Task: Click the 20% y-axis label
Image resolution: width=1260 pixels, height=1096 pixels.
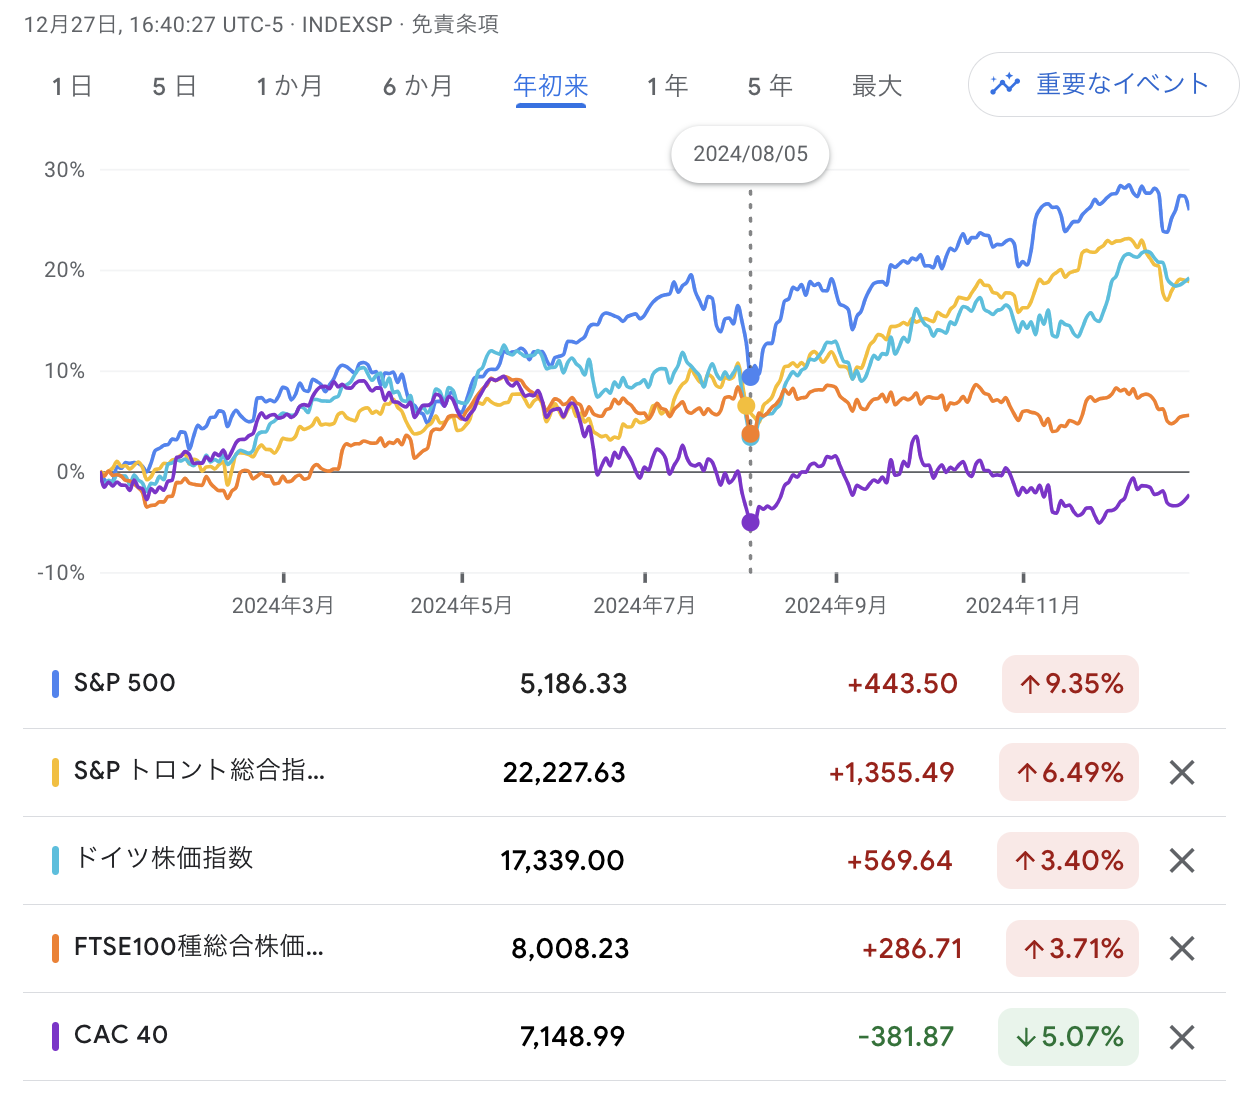Action: (64, 270)
